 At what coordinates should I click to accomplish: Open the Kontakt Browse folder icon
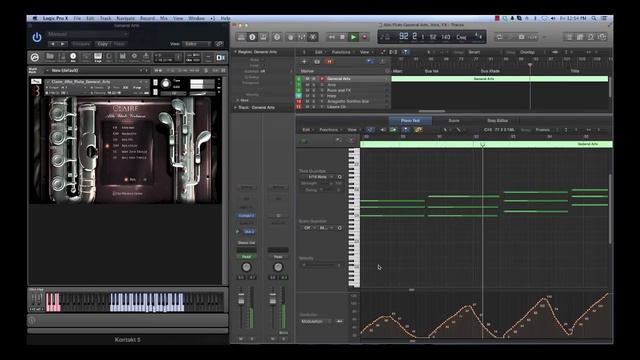[50, 57]
